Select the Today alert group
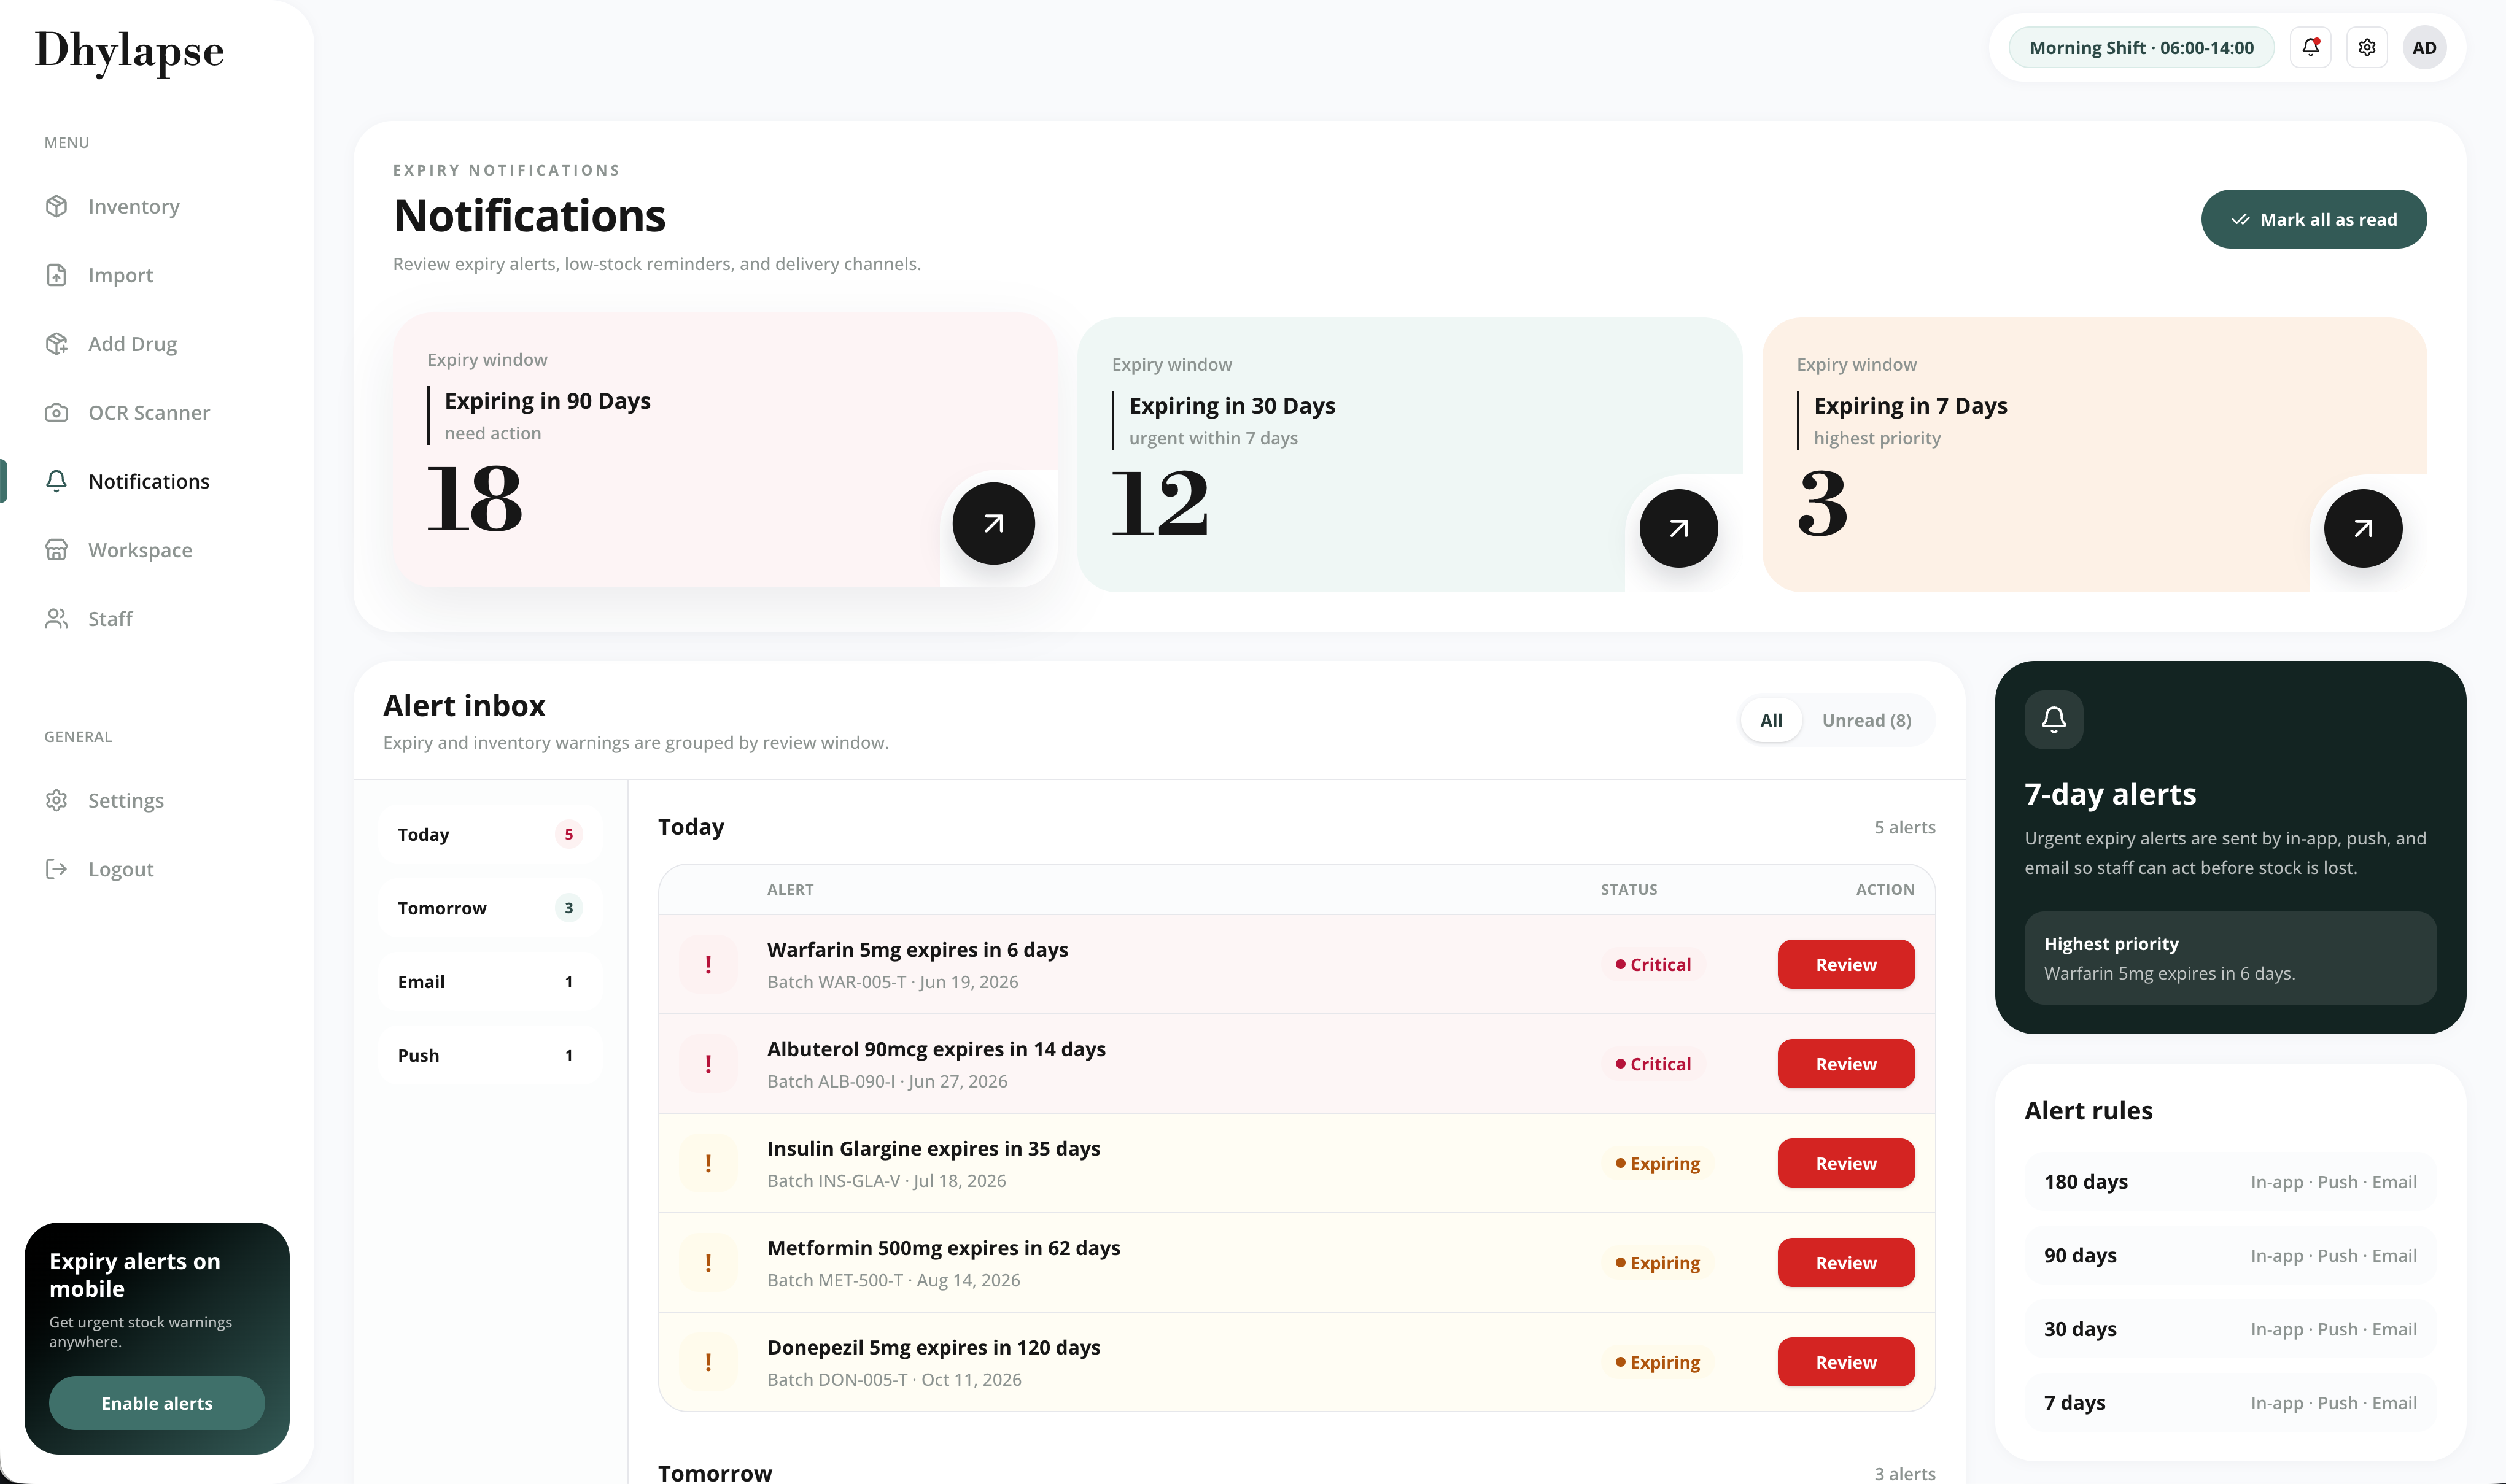 490,834
